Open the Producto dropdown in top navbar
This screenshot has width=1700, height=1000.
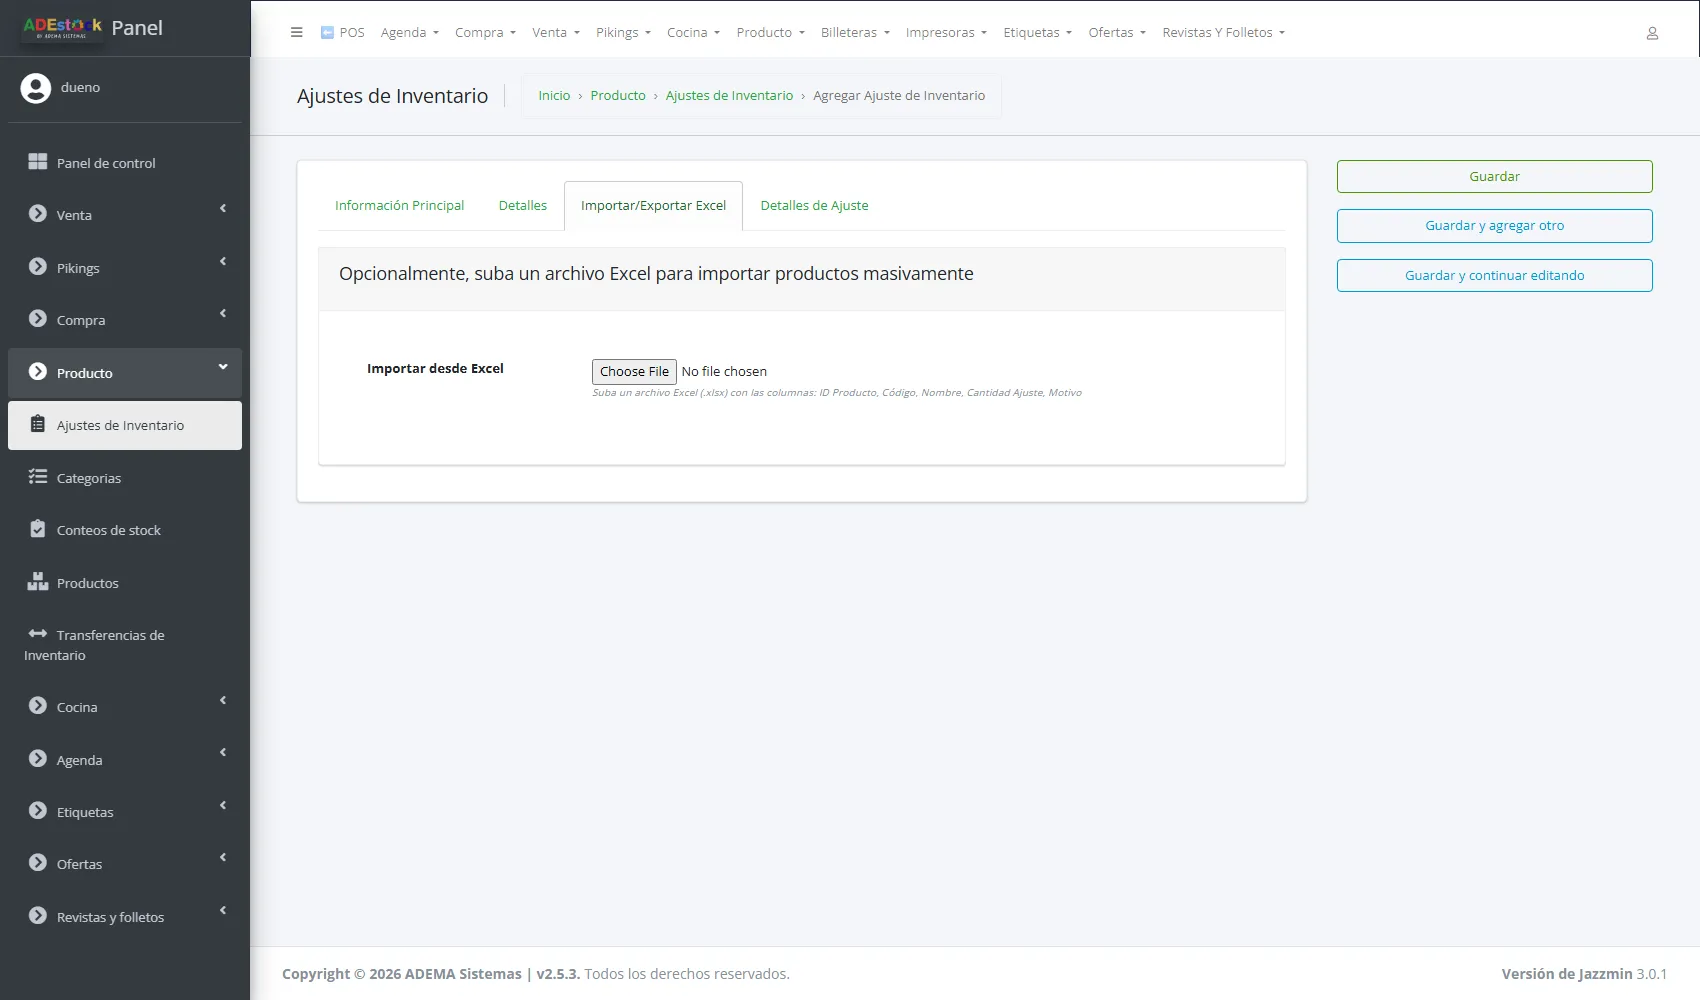pos(770,33)
